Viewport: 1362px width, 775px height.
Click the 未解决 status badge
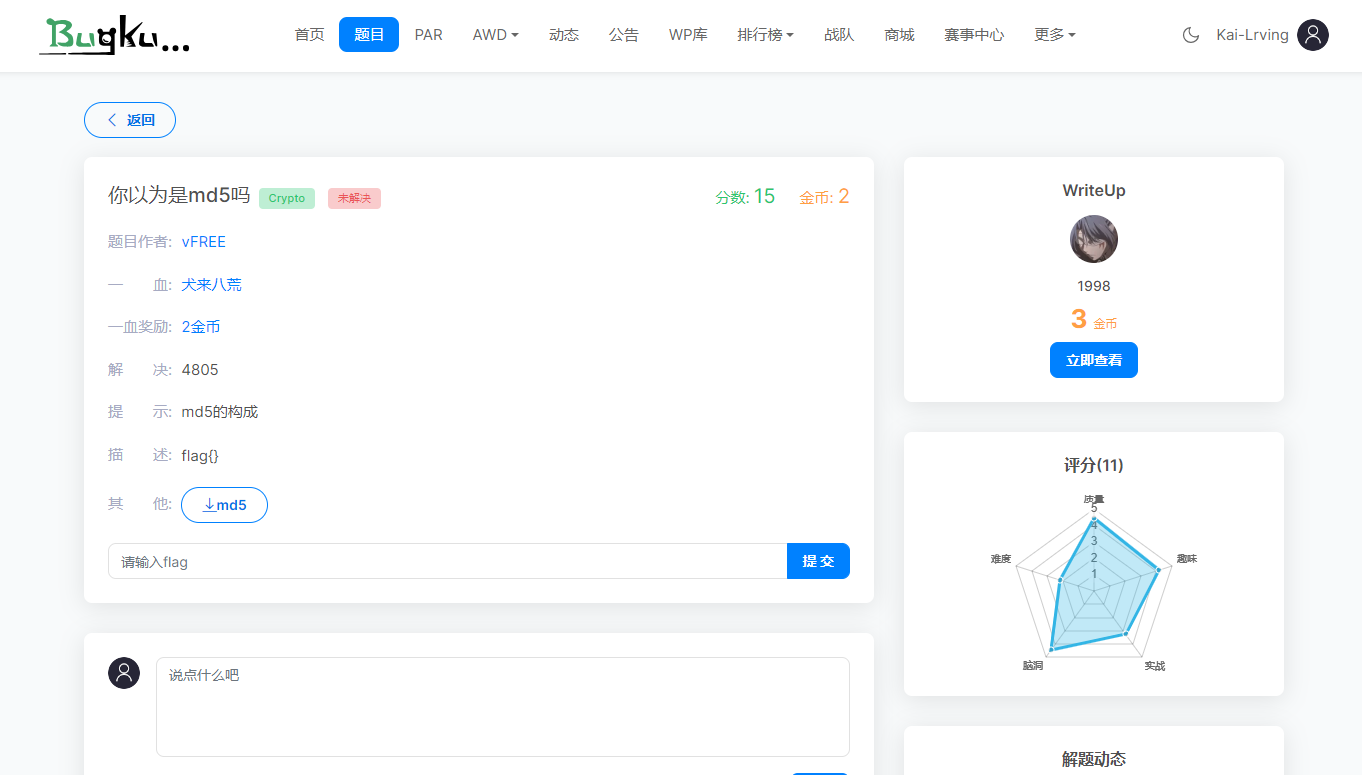click(354, 198)
